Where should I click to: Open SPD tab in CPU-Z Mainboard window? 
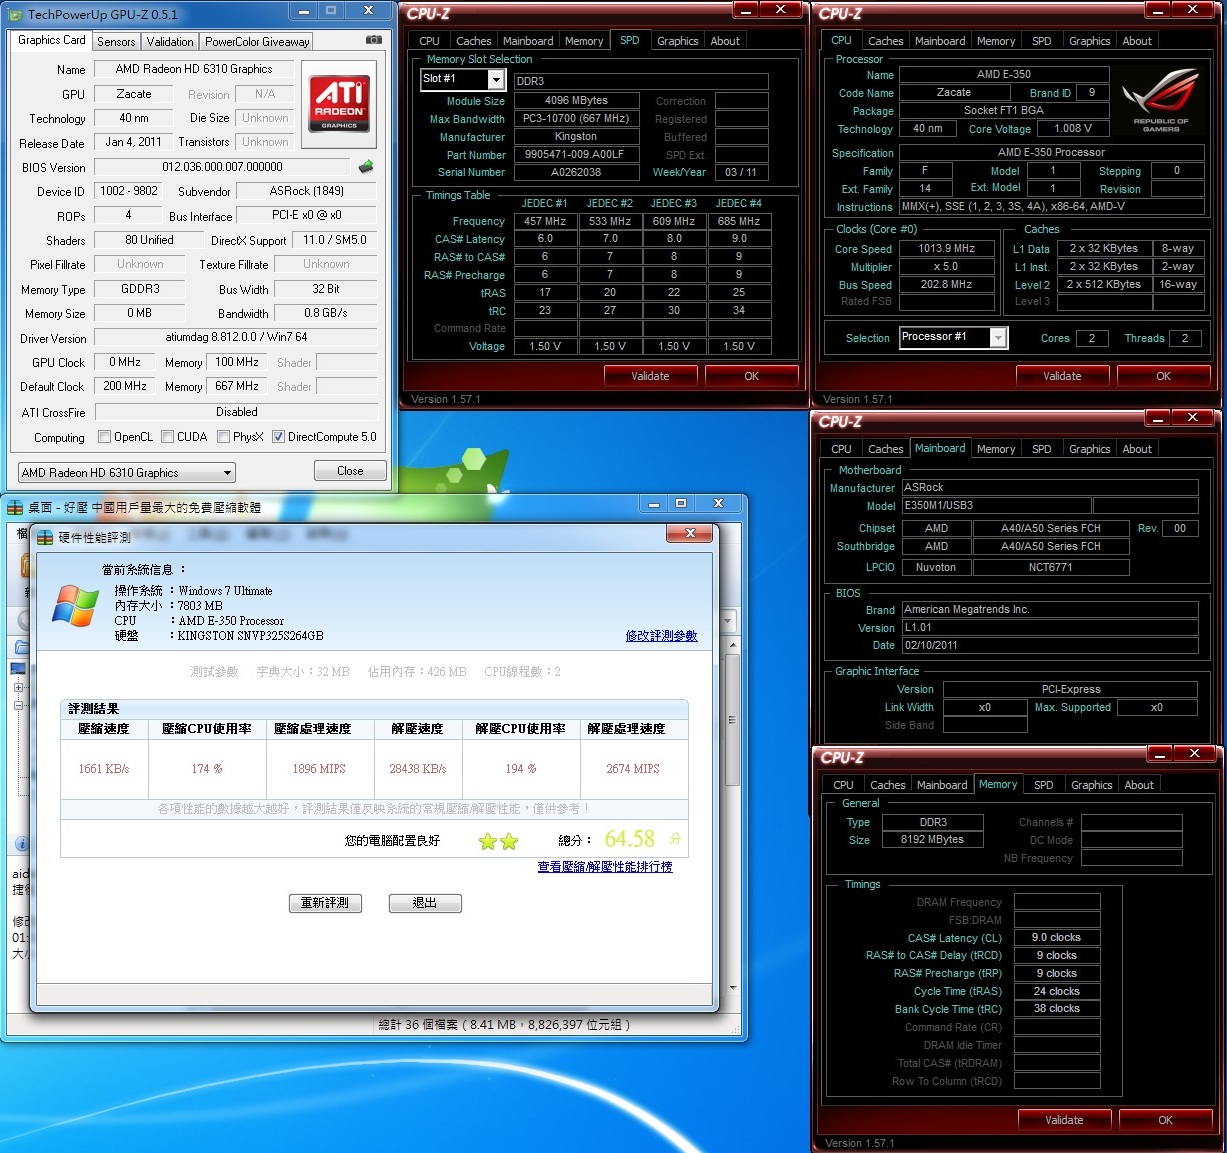pyautogui.click(x=1041, y=449)
